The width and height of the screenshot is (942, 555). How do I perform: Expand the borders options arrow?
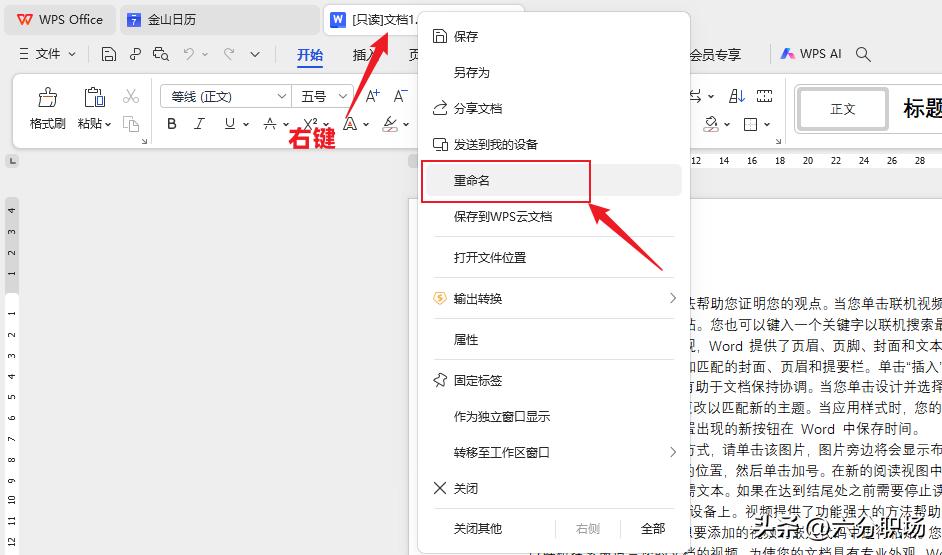coord(767,125)
